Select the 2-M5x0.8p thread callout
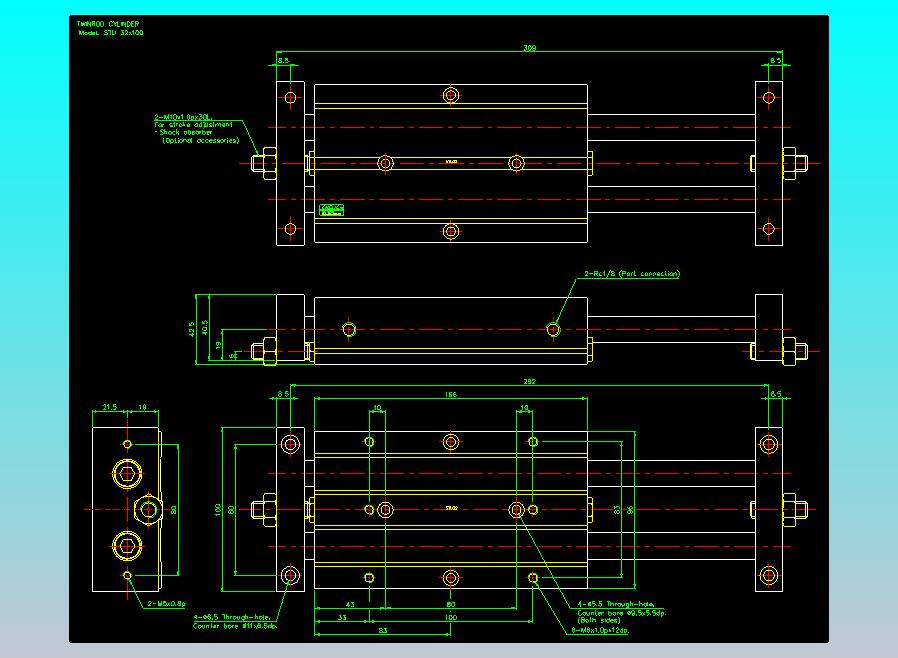898x658 pixels. pos(166,604)
